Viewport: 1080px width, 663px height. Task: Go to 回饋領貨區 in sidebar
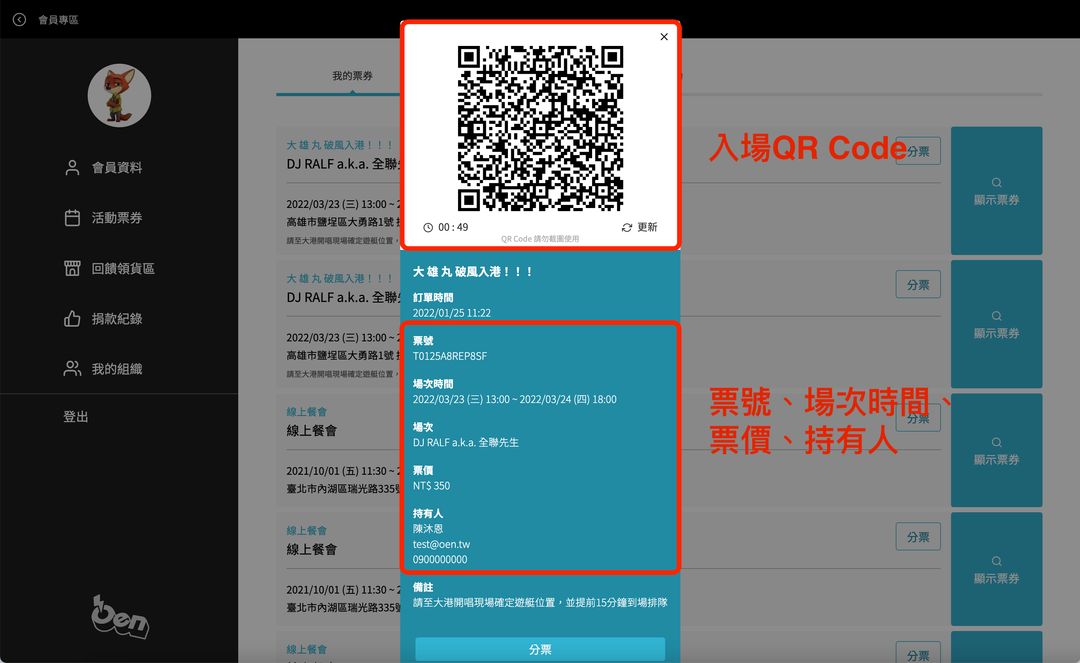click(x=122, y=268)
